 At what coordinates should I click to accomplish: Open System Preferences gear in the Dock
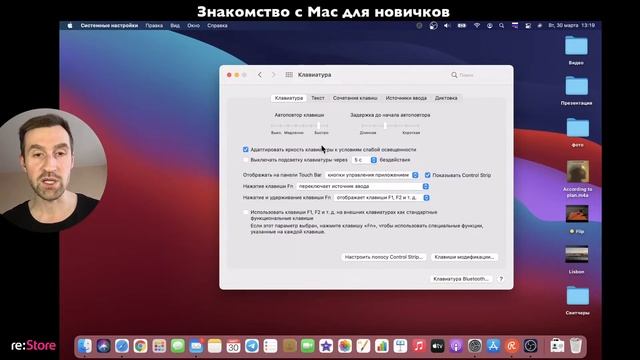pyautogui.click(x=475, y=346)
